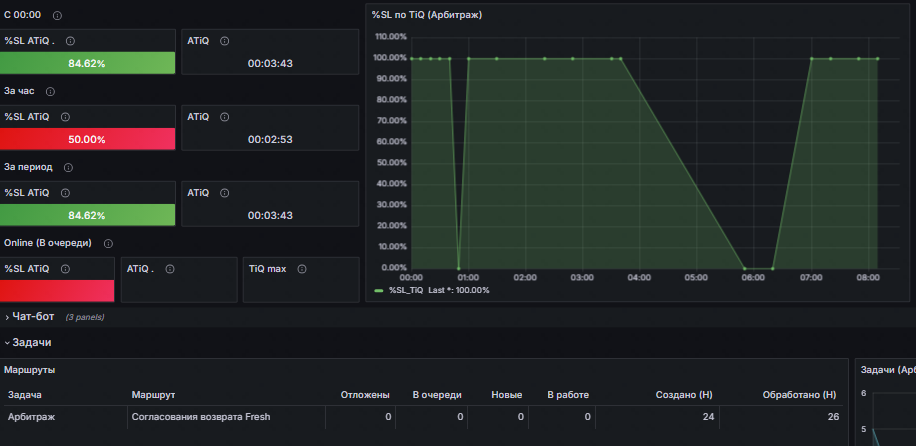Image resolution: width=916 pixels, height=446 pixels.
Task: Click info icon of "%SL ATiQ" panel under За период
Action: pyautogui.click(x=68, y=192)
